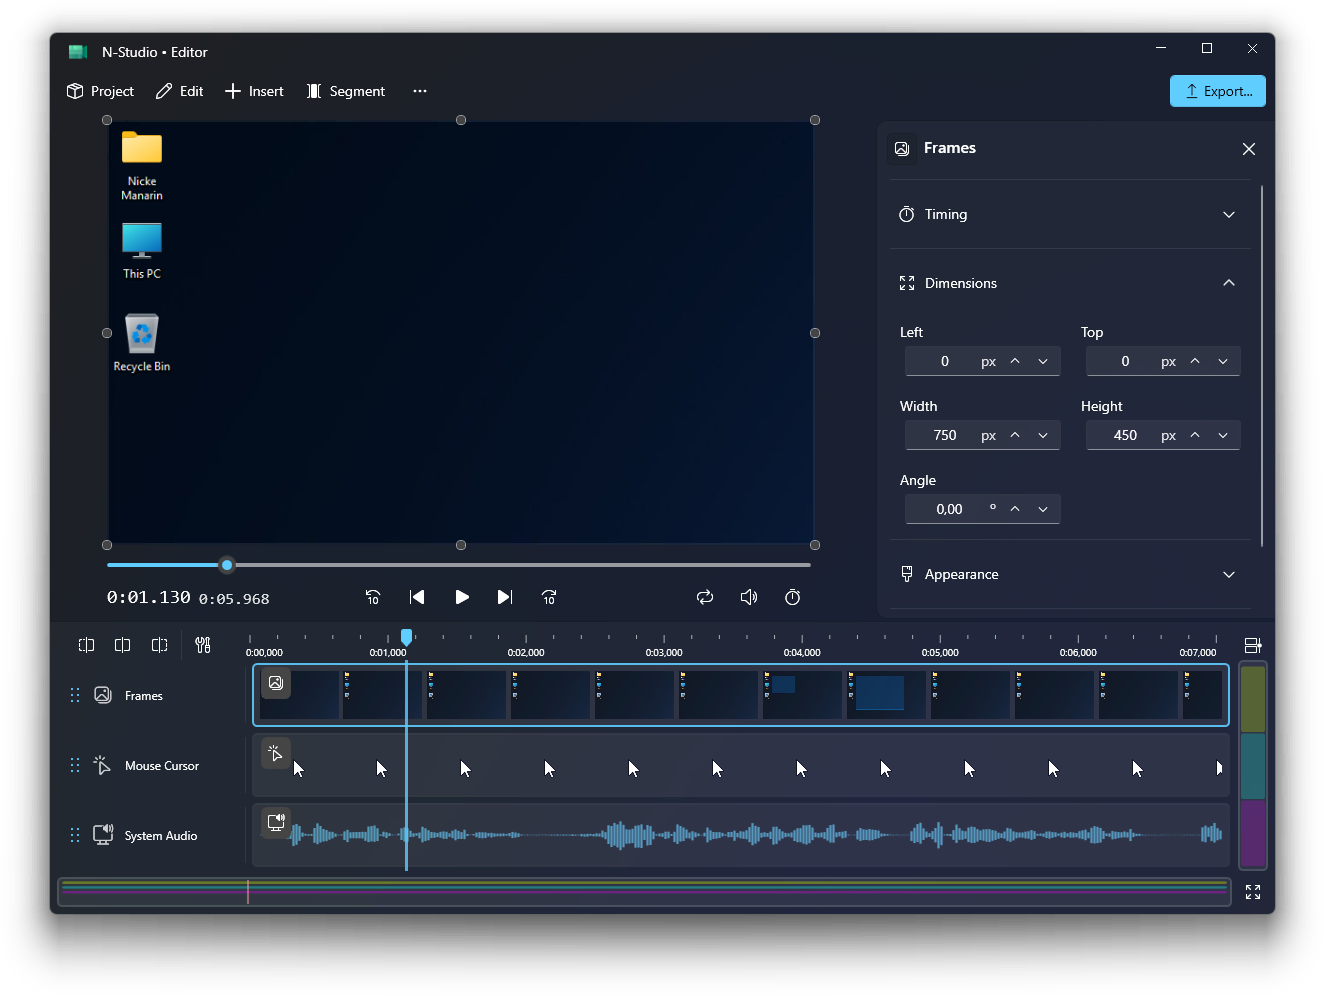The height and width of the screenshot is (996, 1324).
Task: Toggle loop playback
Action: [705, 597]
